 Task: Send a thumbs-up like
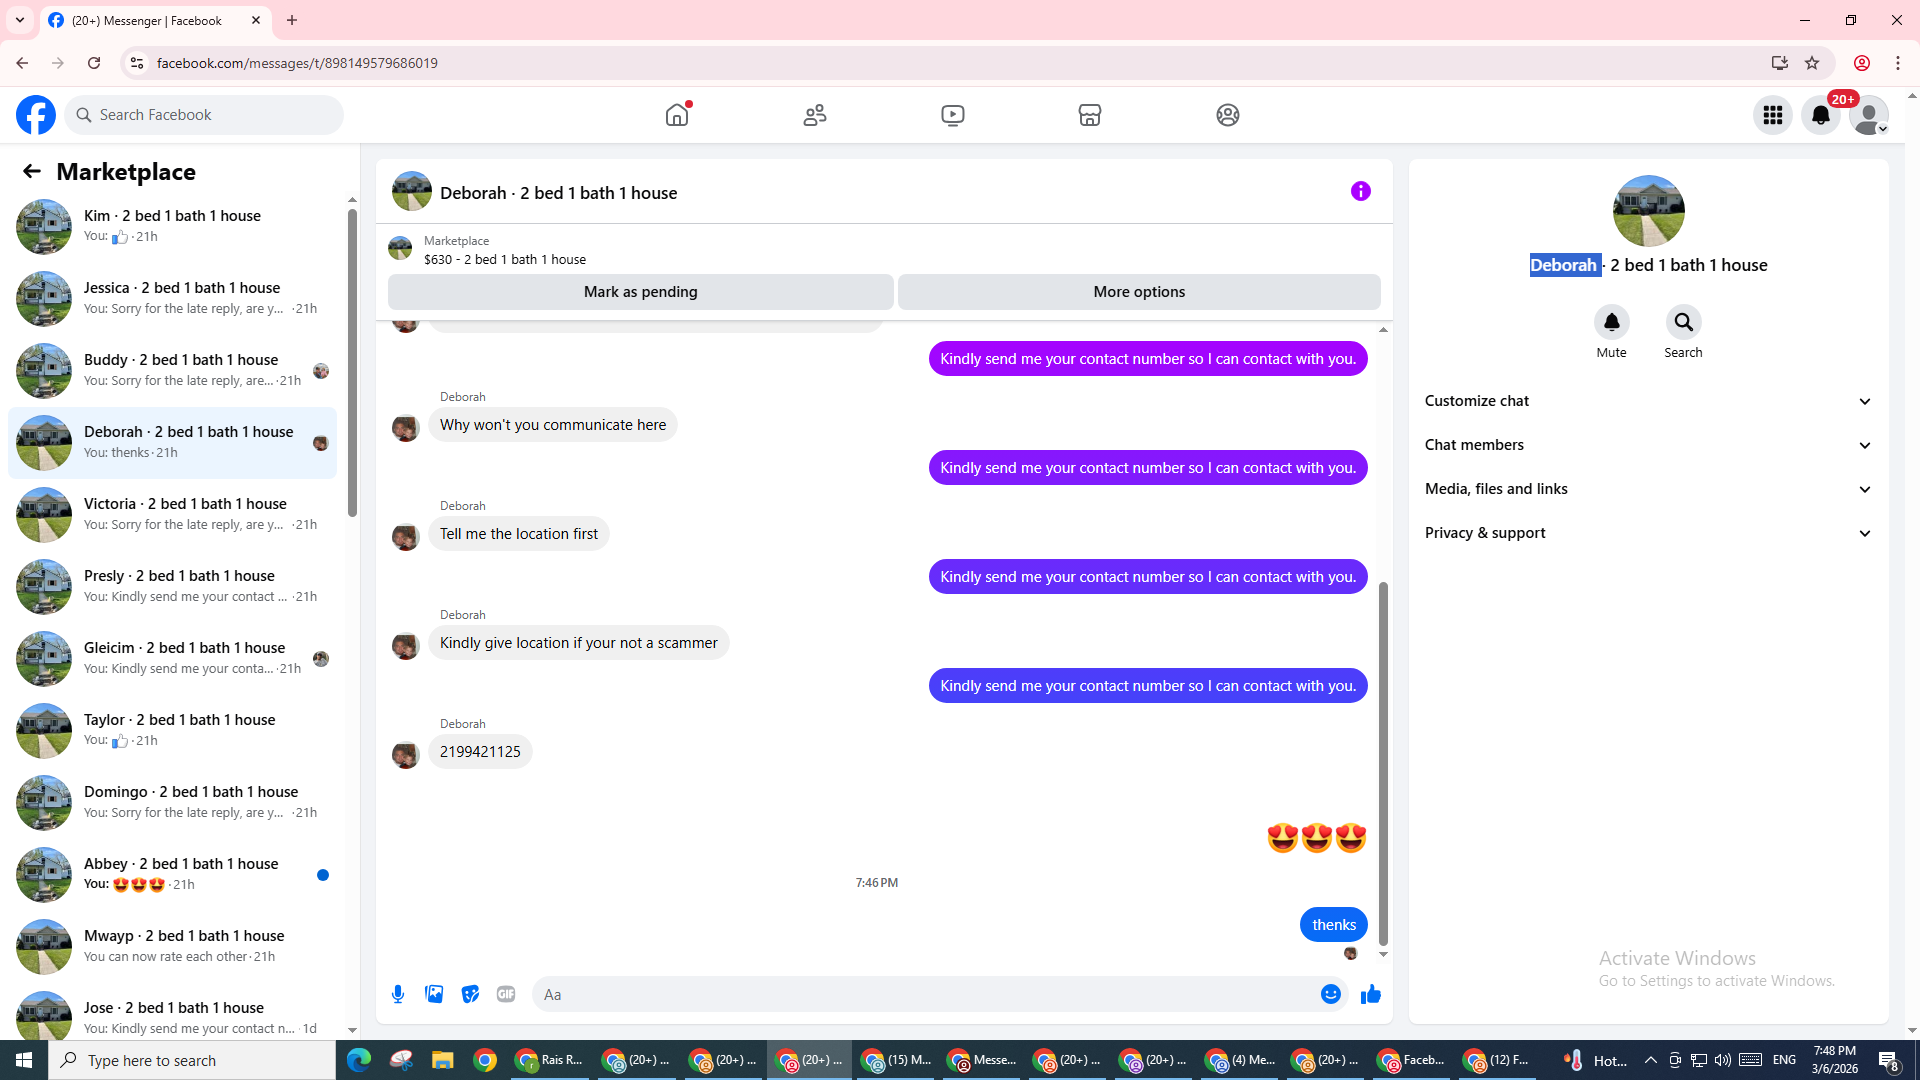[1370, 994]
